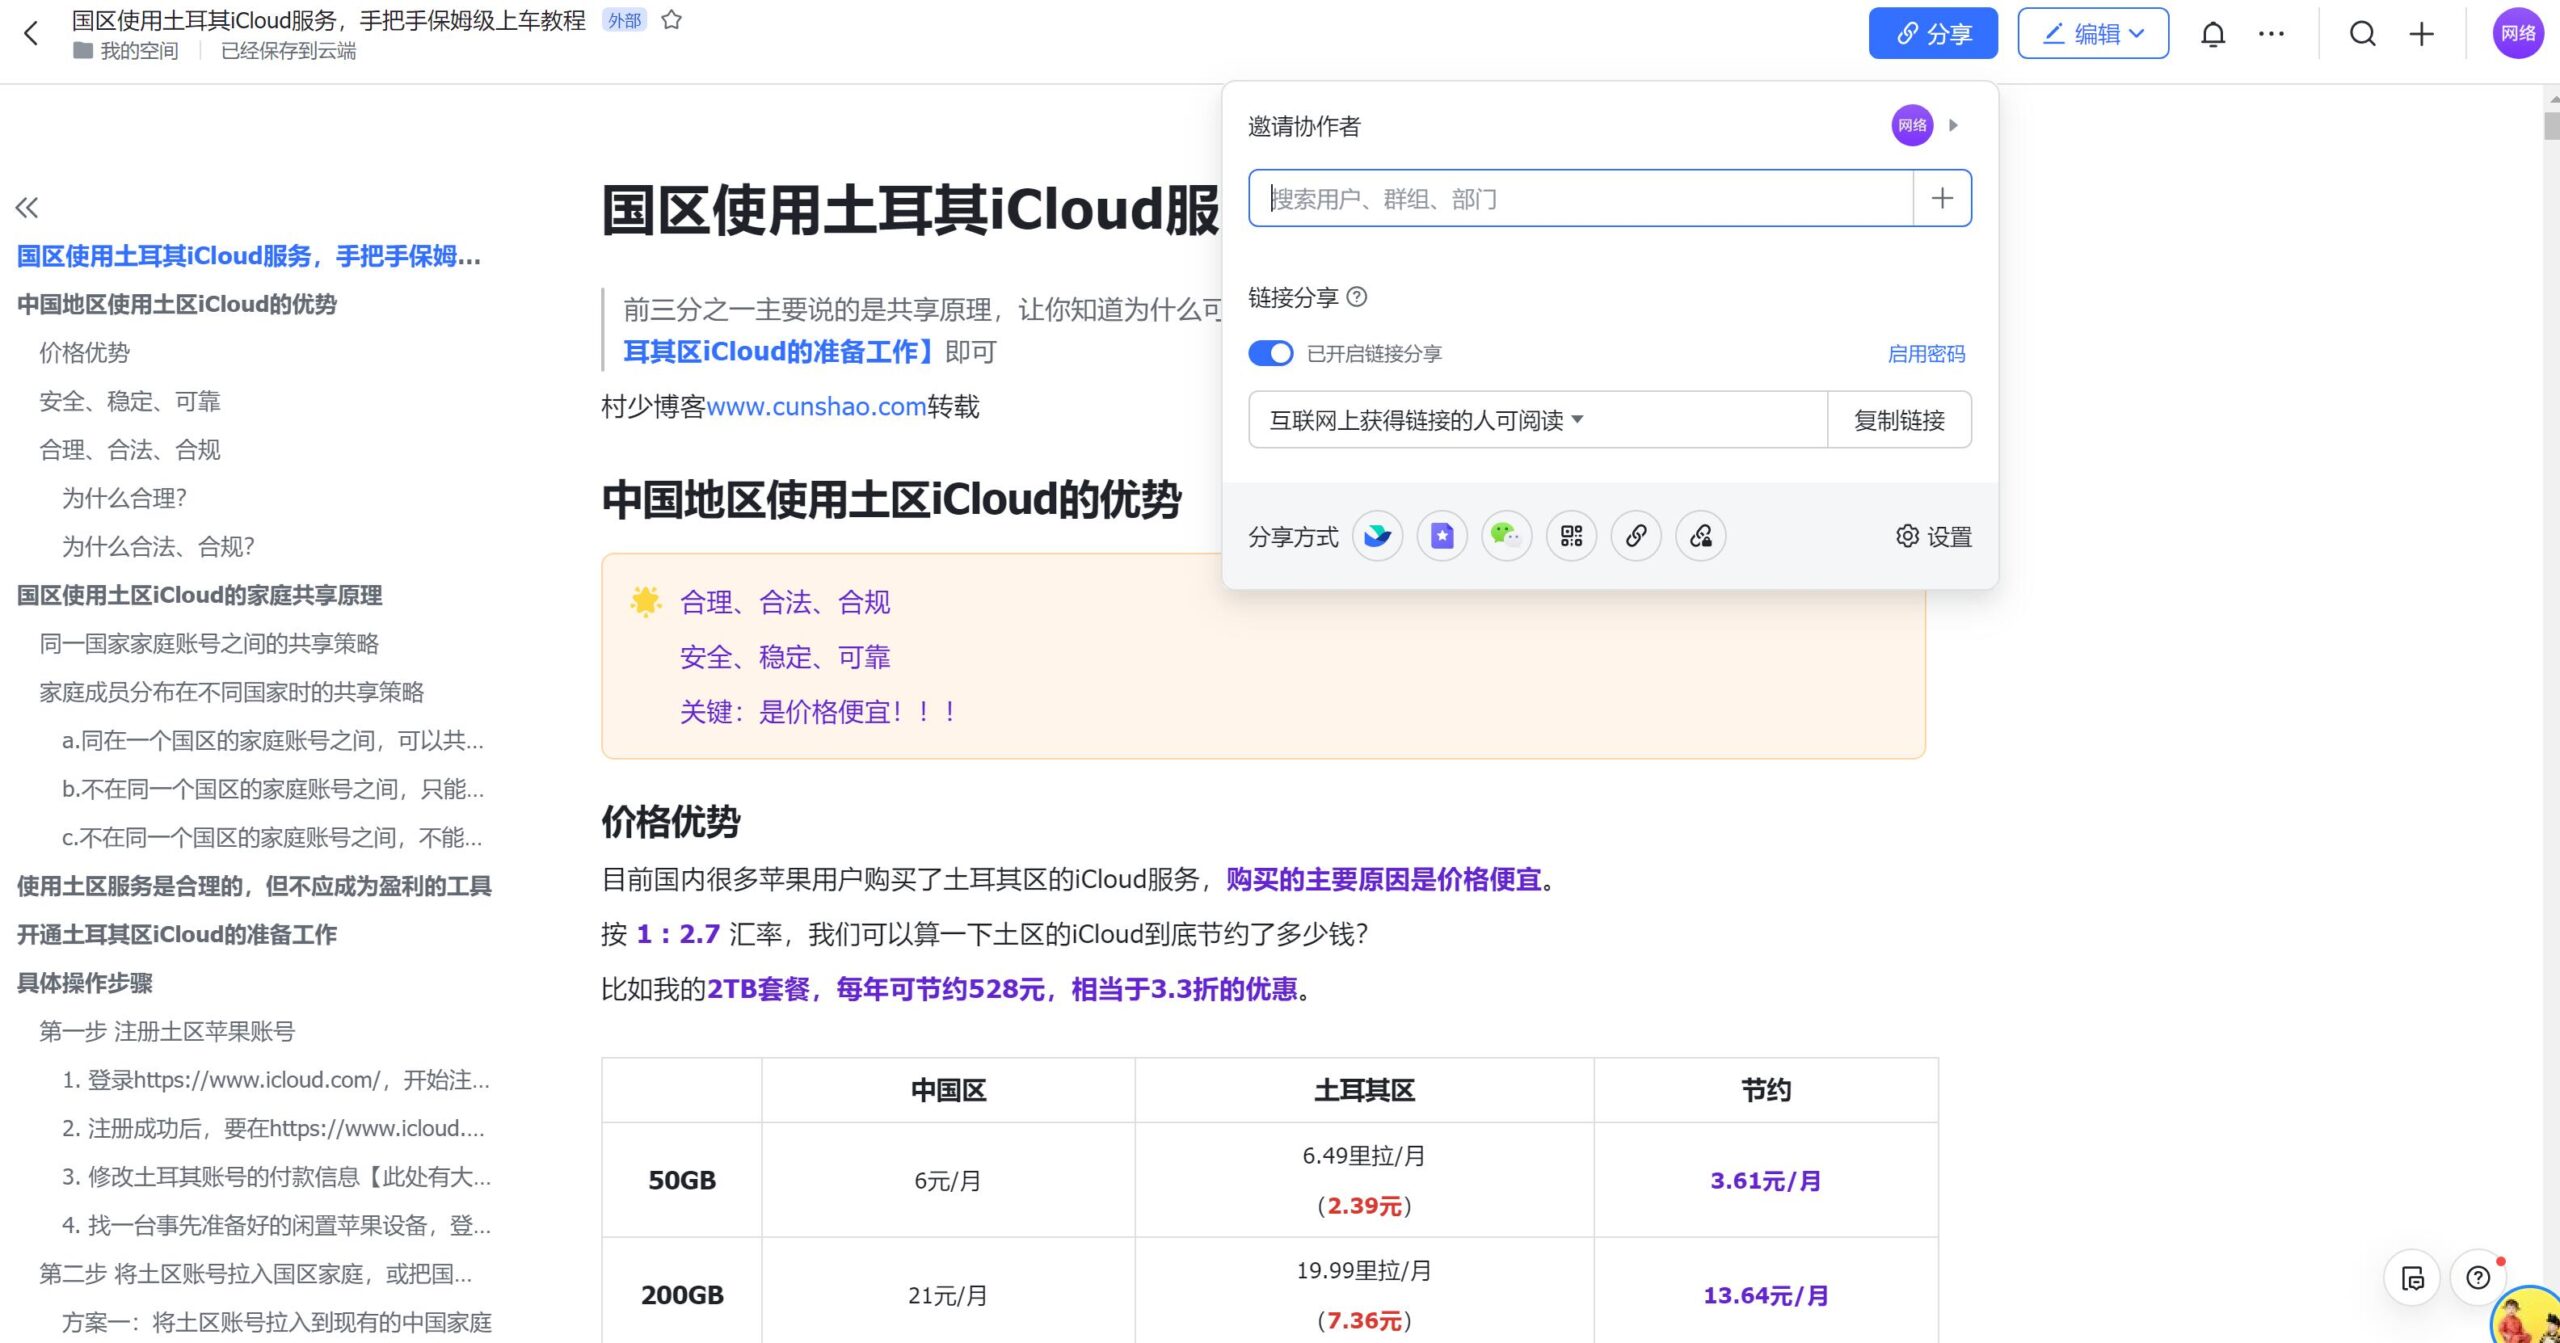Screen dimensions: 2560x1343
Task: Open the 网络 user avatar menu
Action: (x=2518, y=34)
